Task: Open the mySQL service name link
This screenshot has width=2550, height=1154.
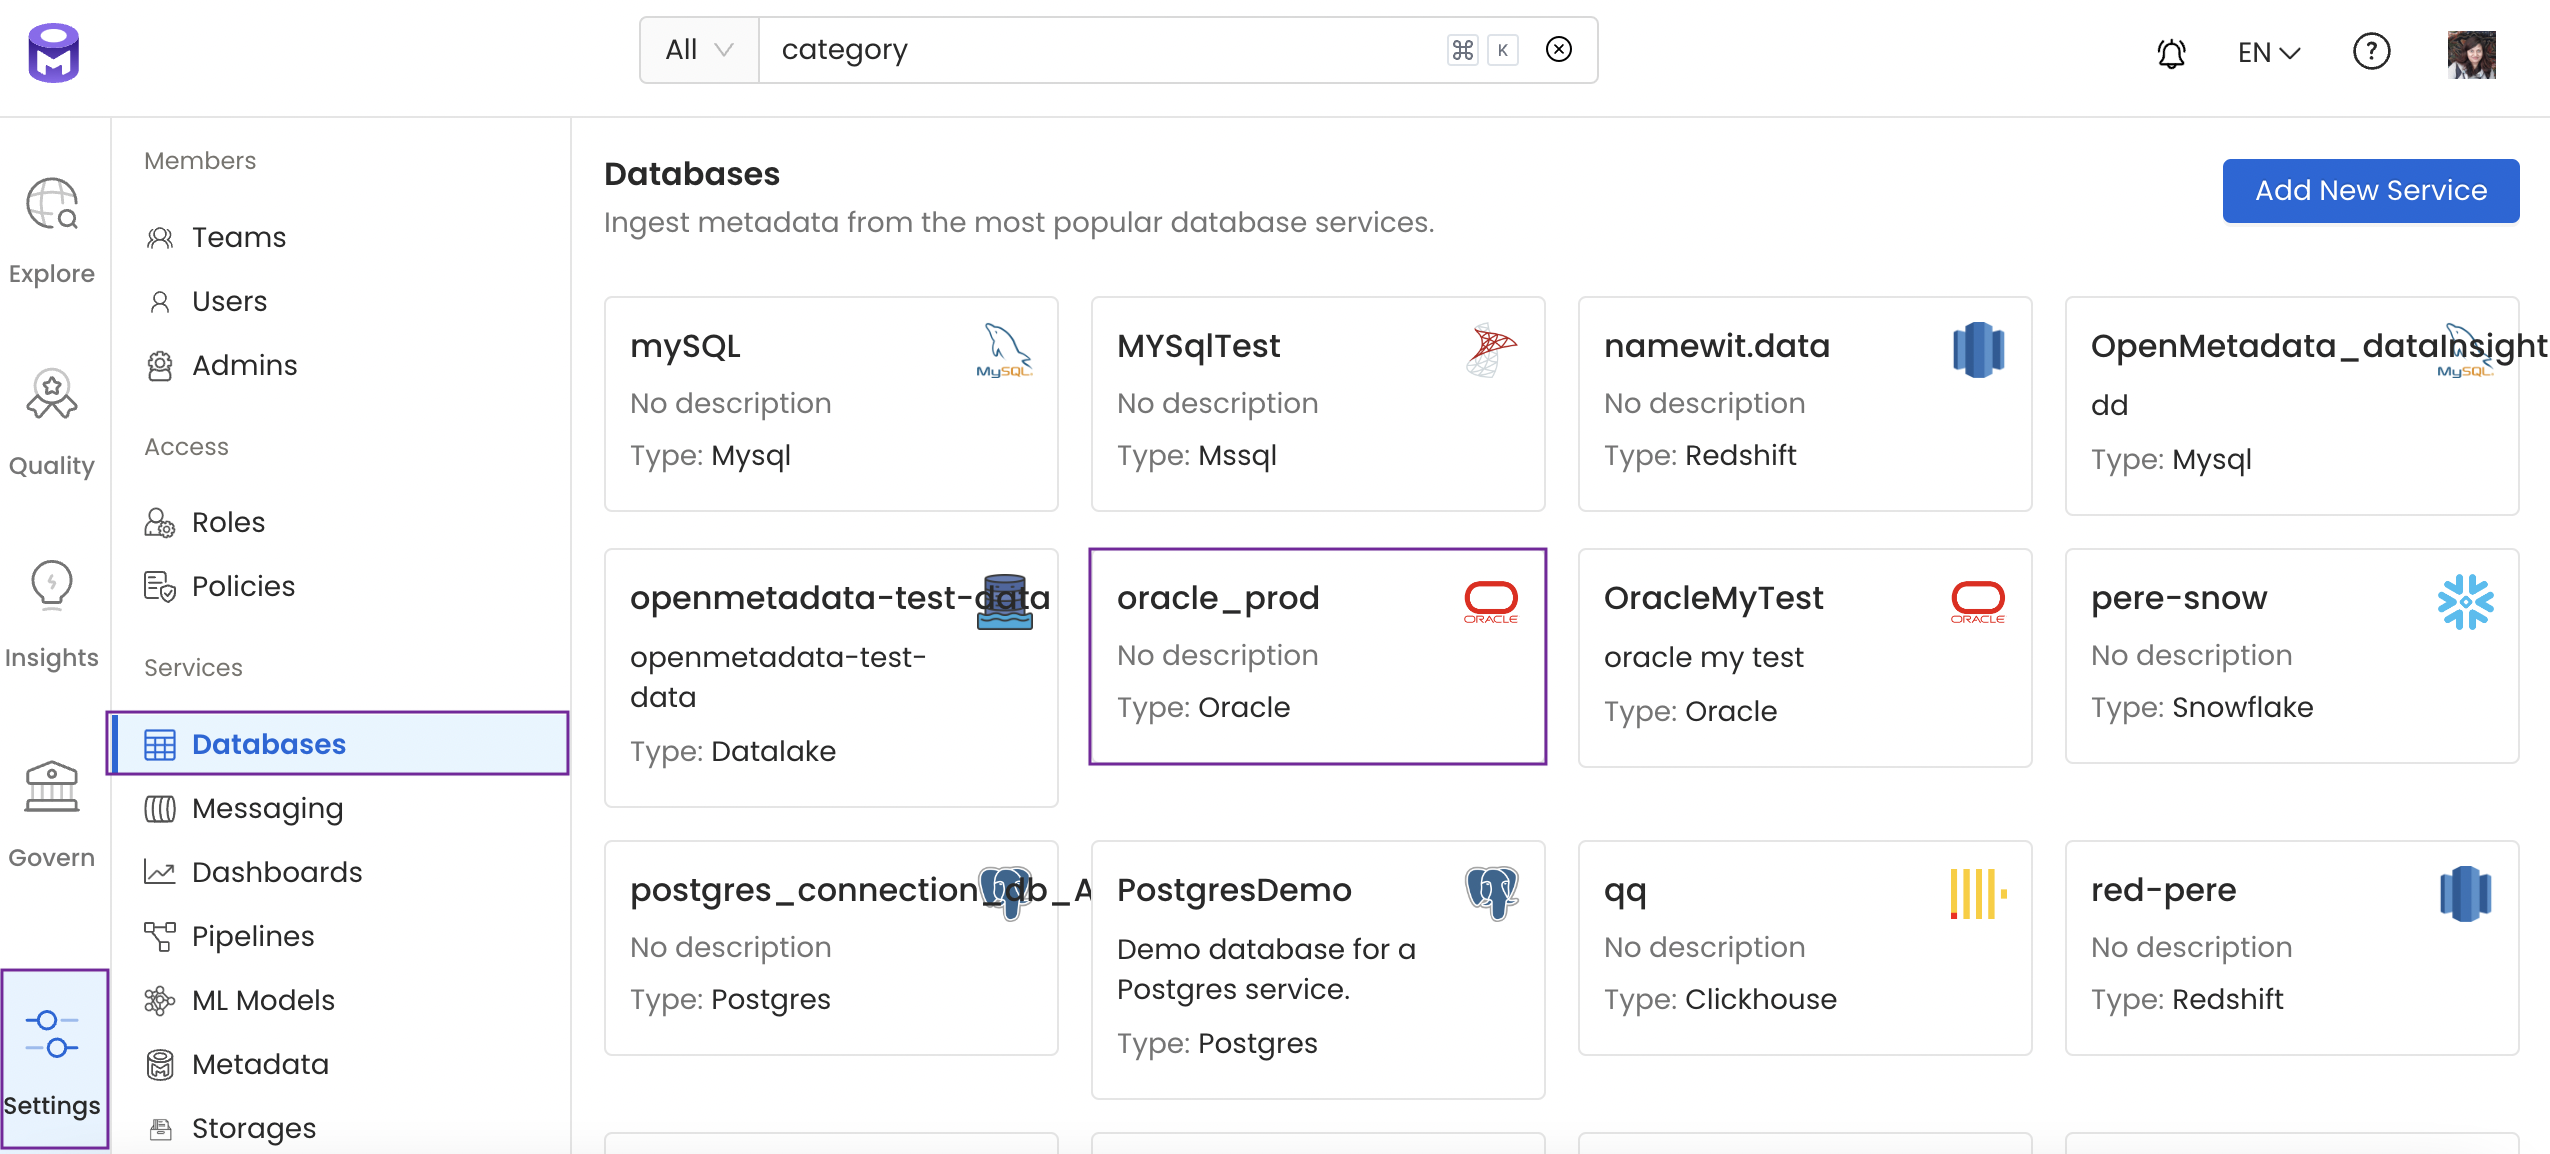Action: point(685,346)
